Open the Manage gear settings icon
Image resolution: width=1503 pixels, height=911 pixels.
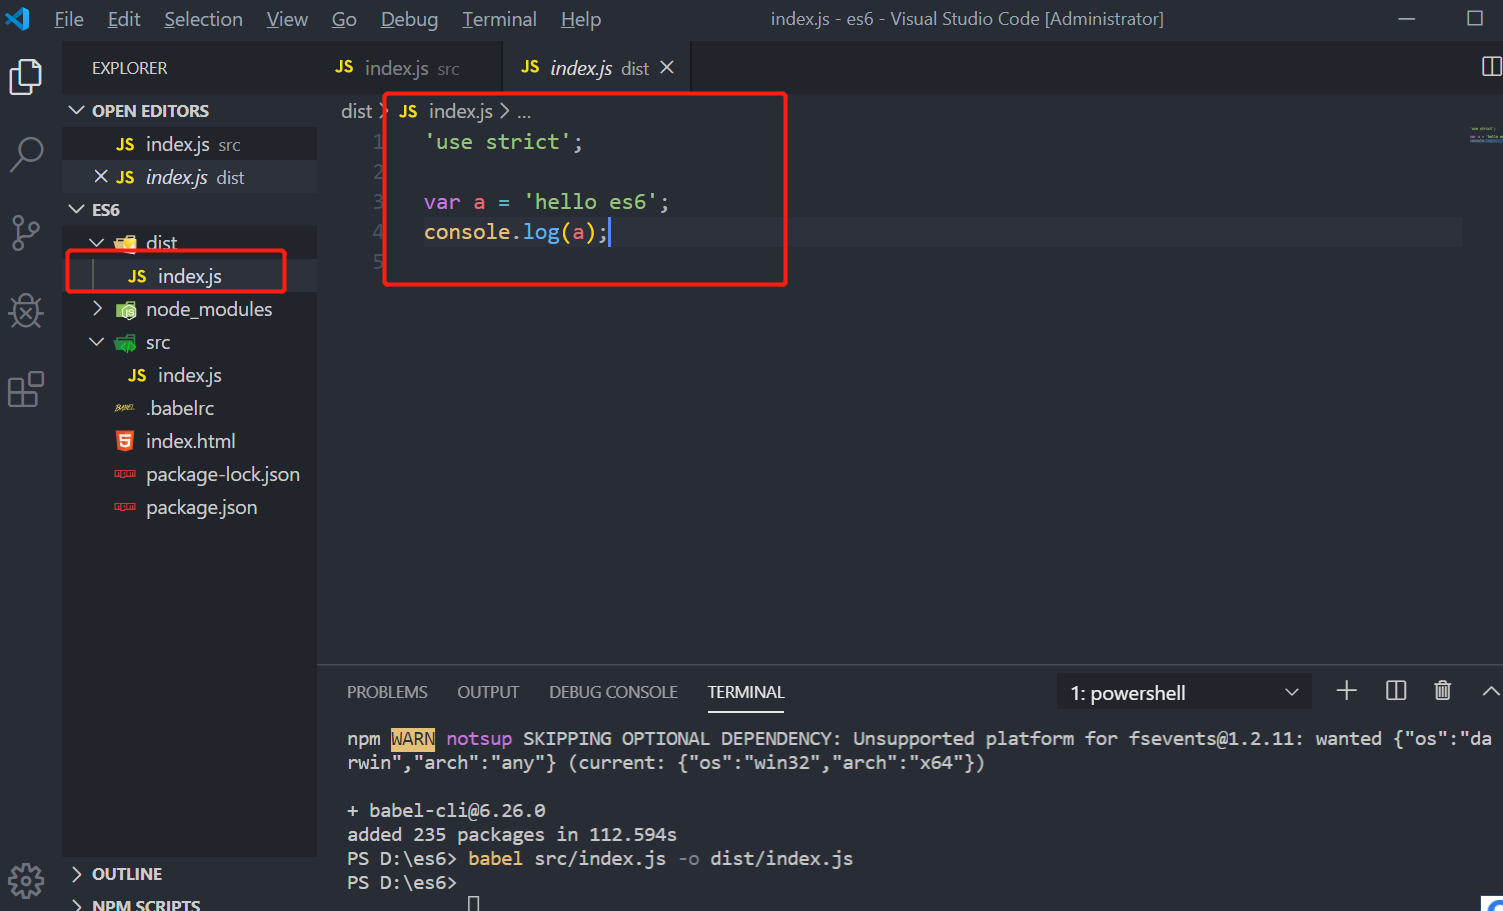pos(26,880)
